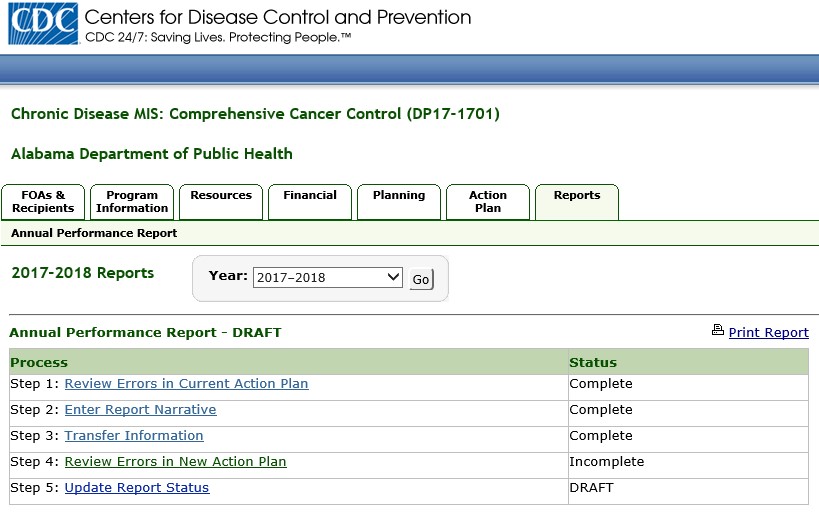Click the Update Report Status link
This screenshot has height=519, width=819.
coord(137,488)
